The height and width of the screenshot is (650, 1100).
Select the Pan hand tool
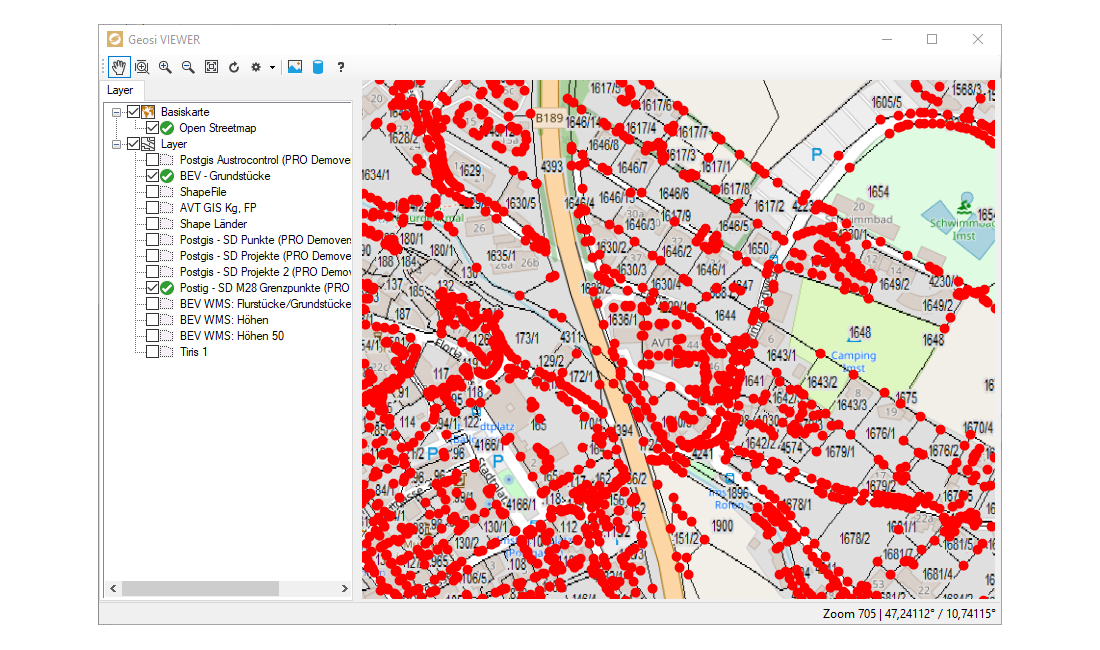pos(118,67)
